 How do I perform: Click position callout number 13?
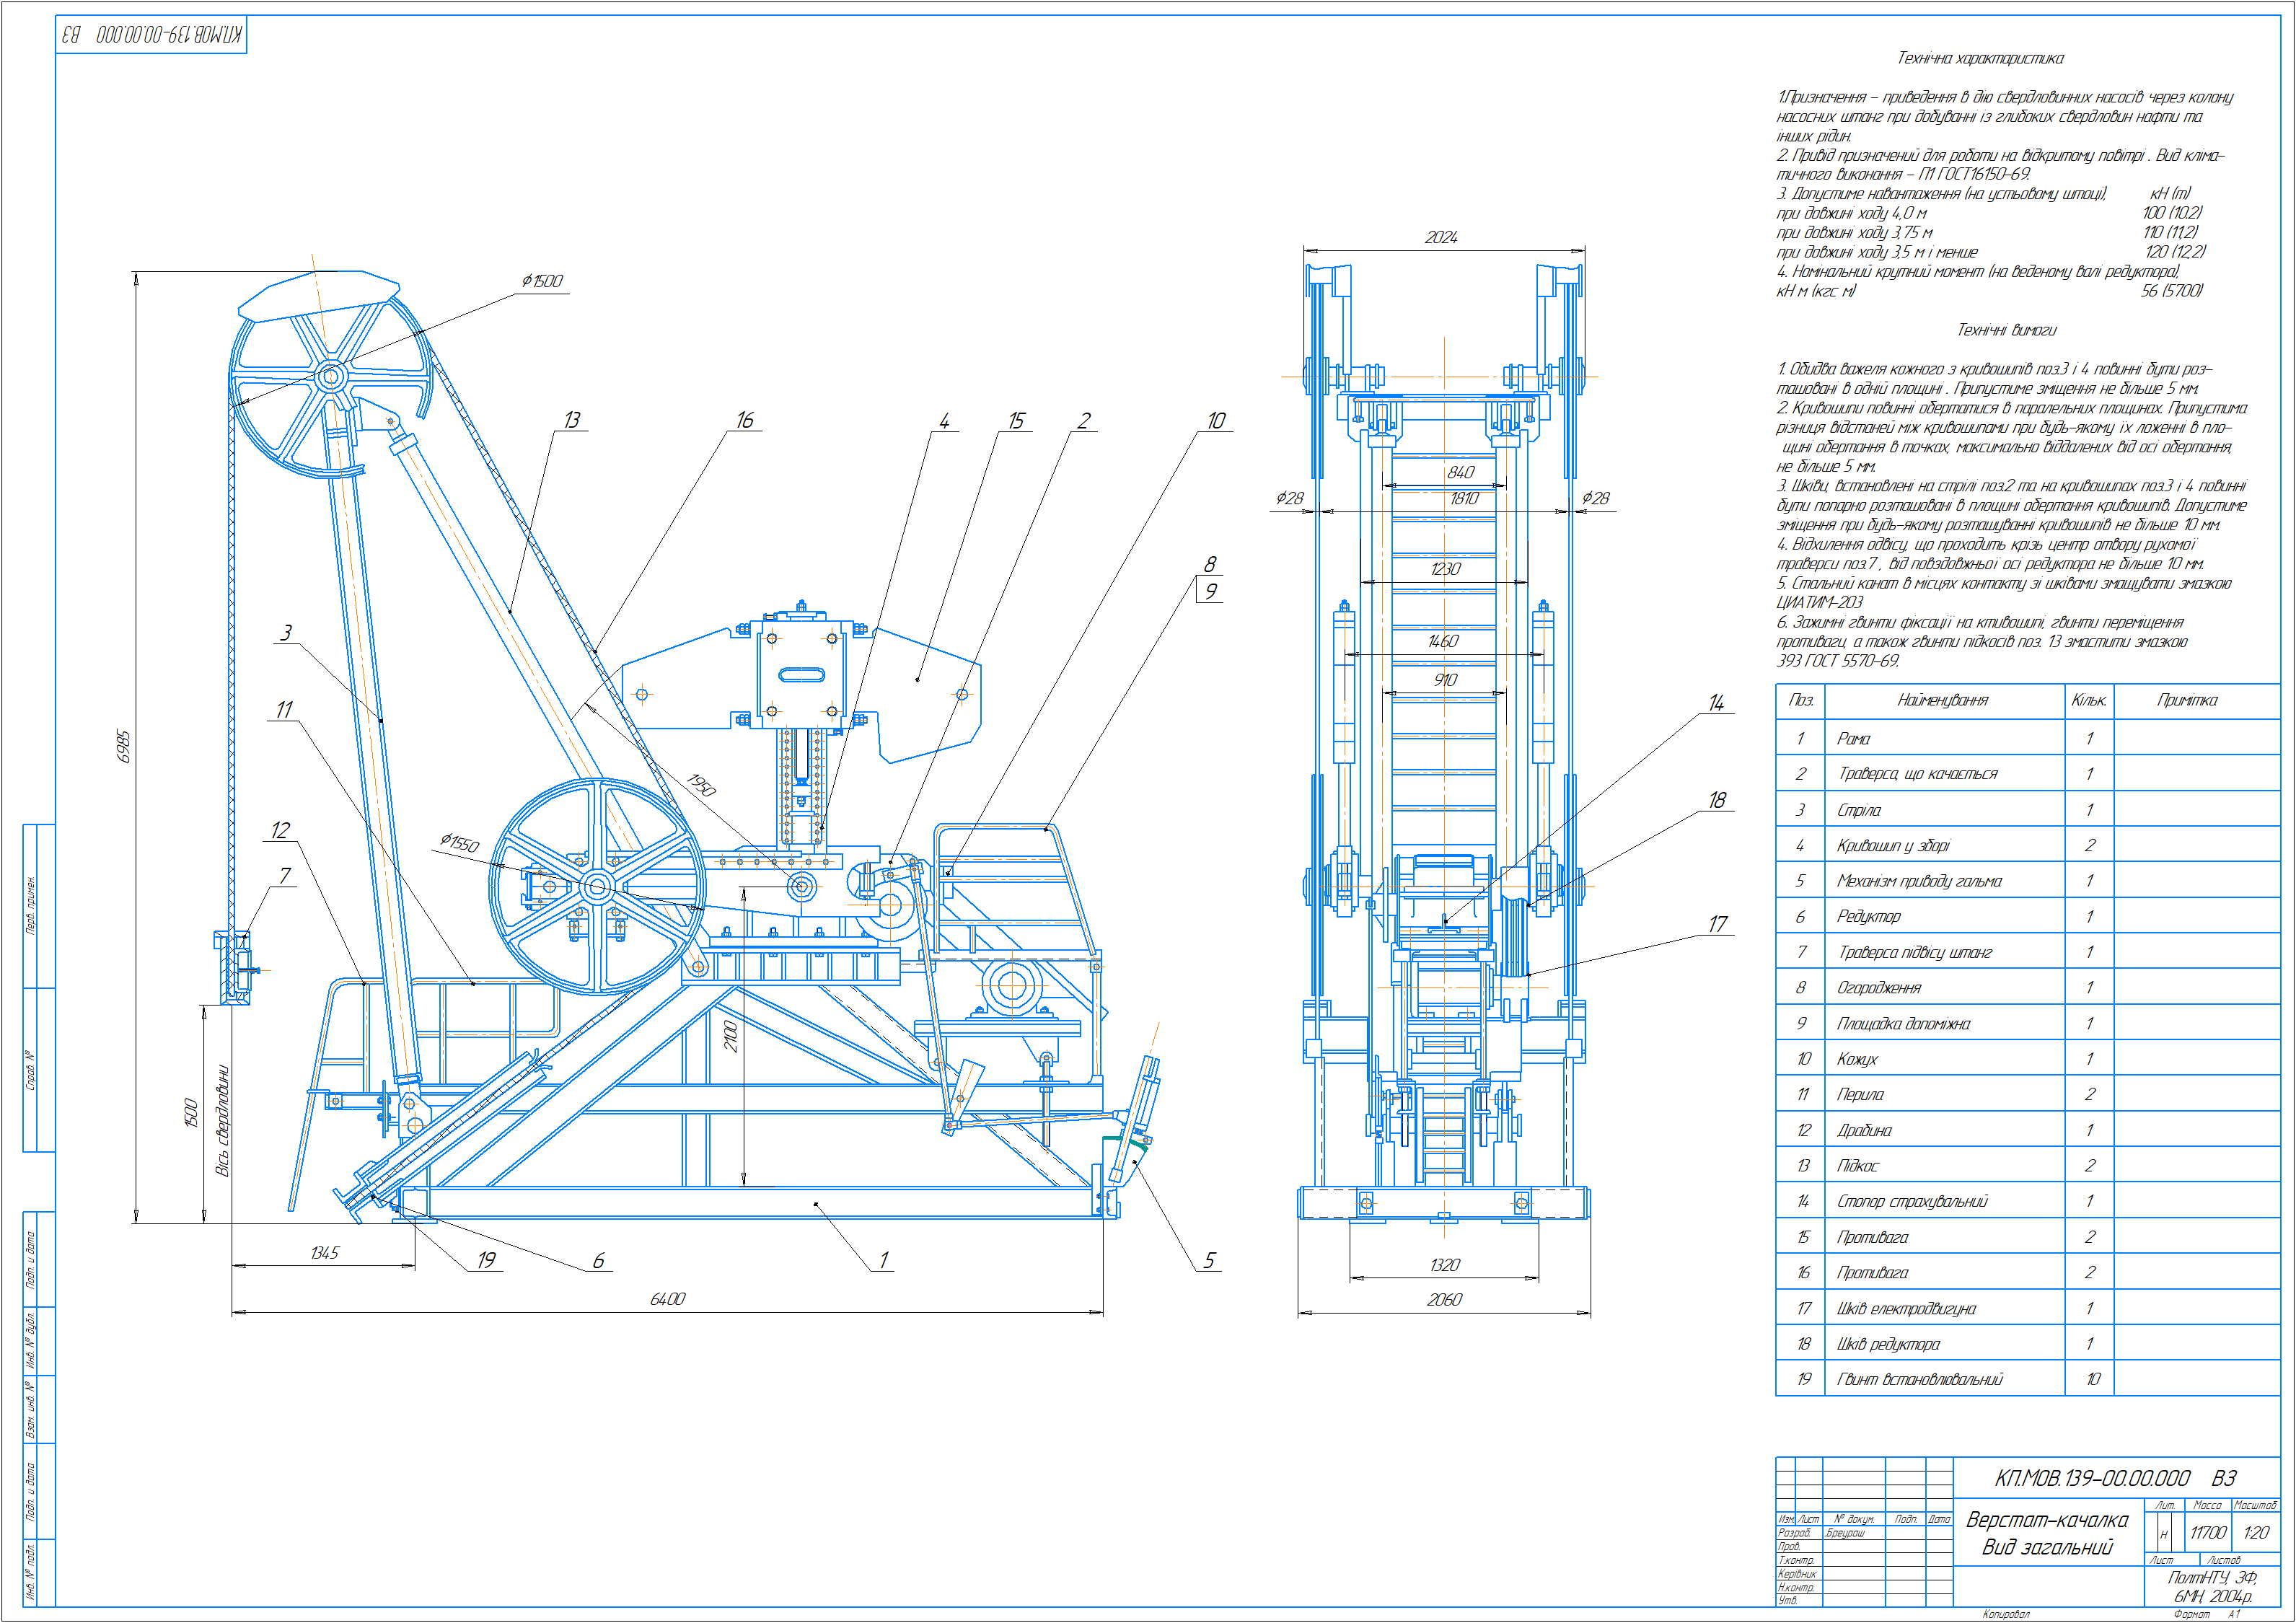(x=572, y=420)
